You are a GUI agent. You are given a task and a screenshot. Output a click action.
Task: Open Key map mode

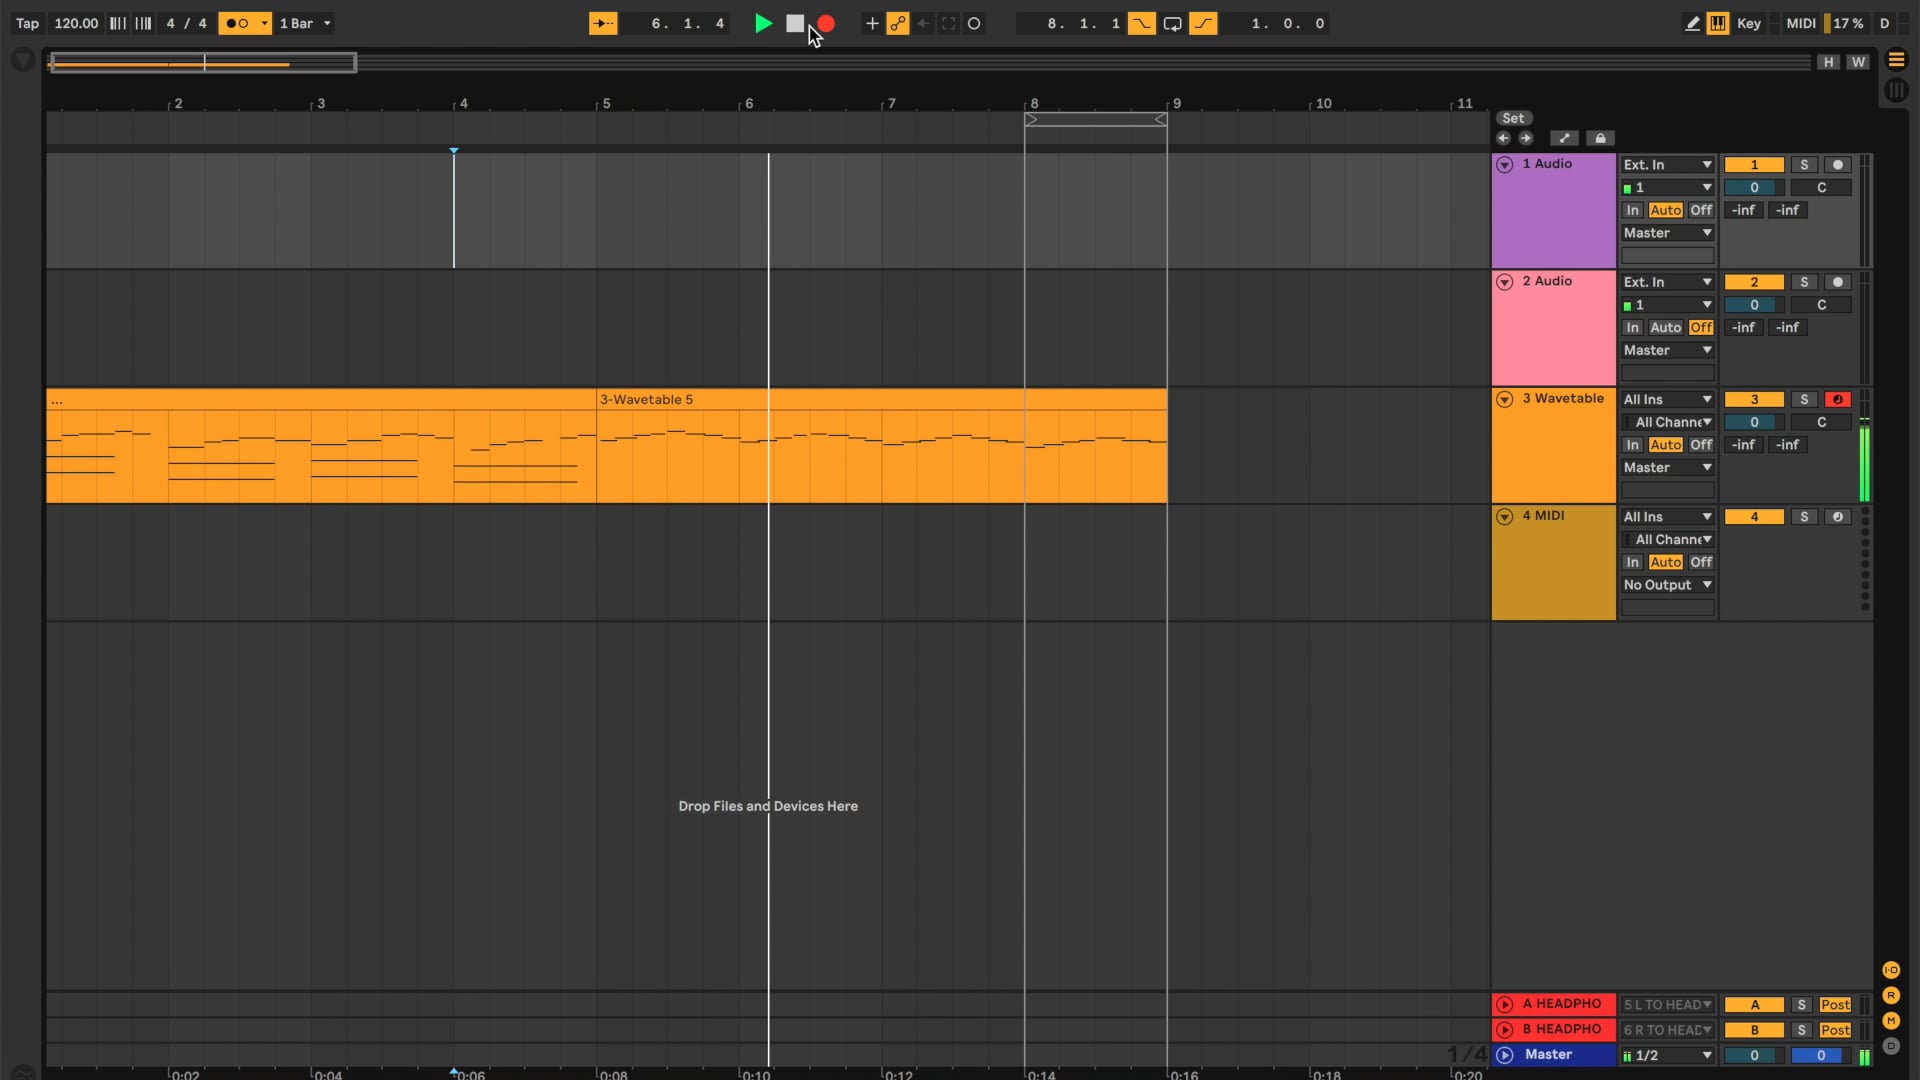(1748, 23)
